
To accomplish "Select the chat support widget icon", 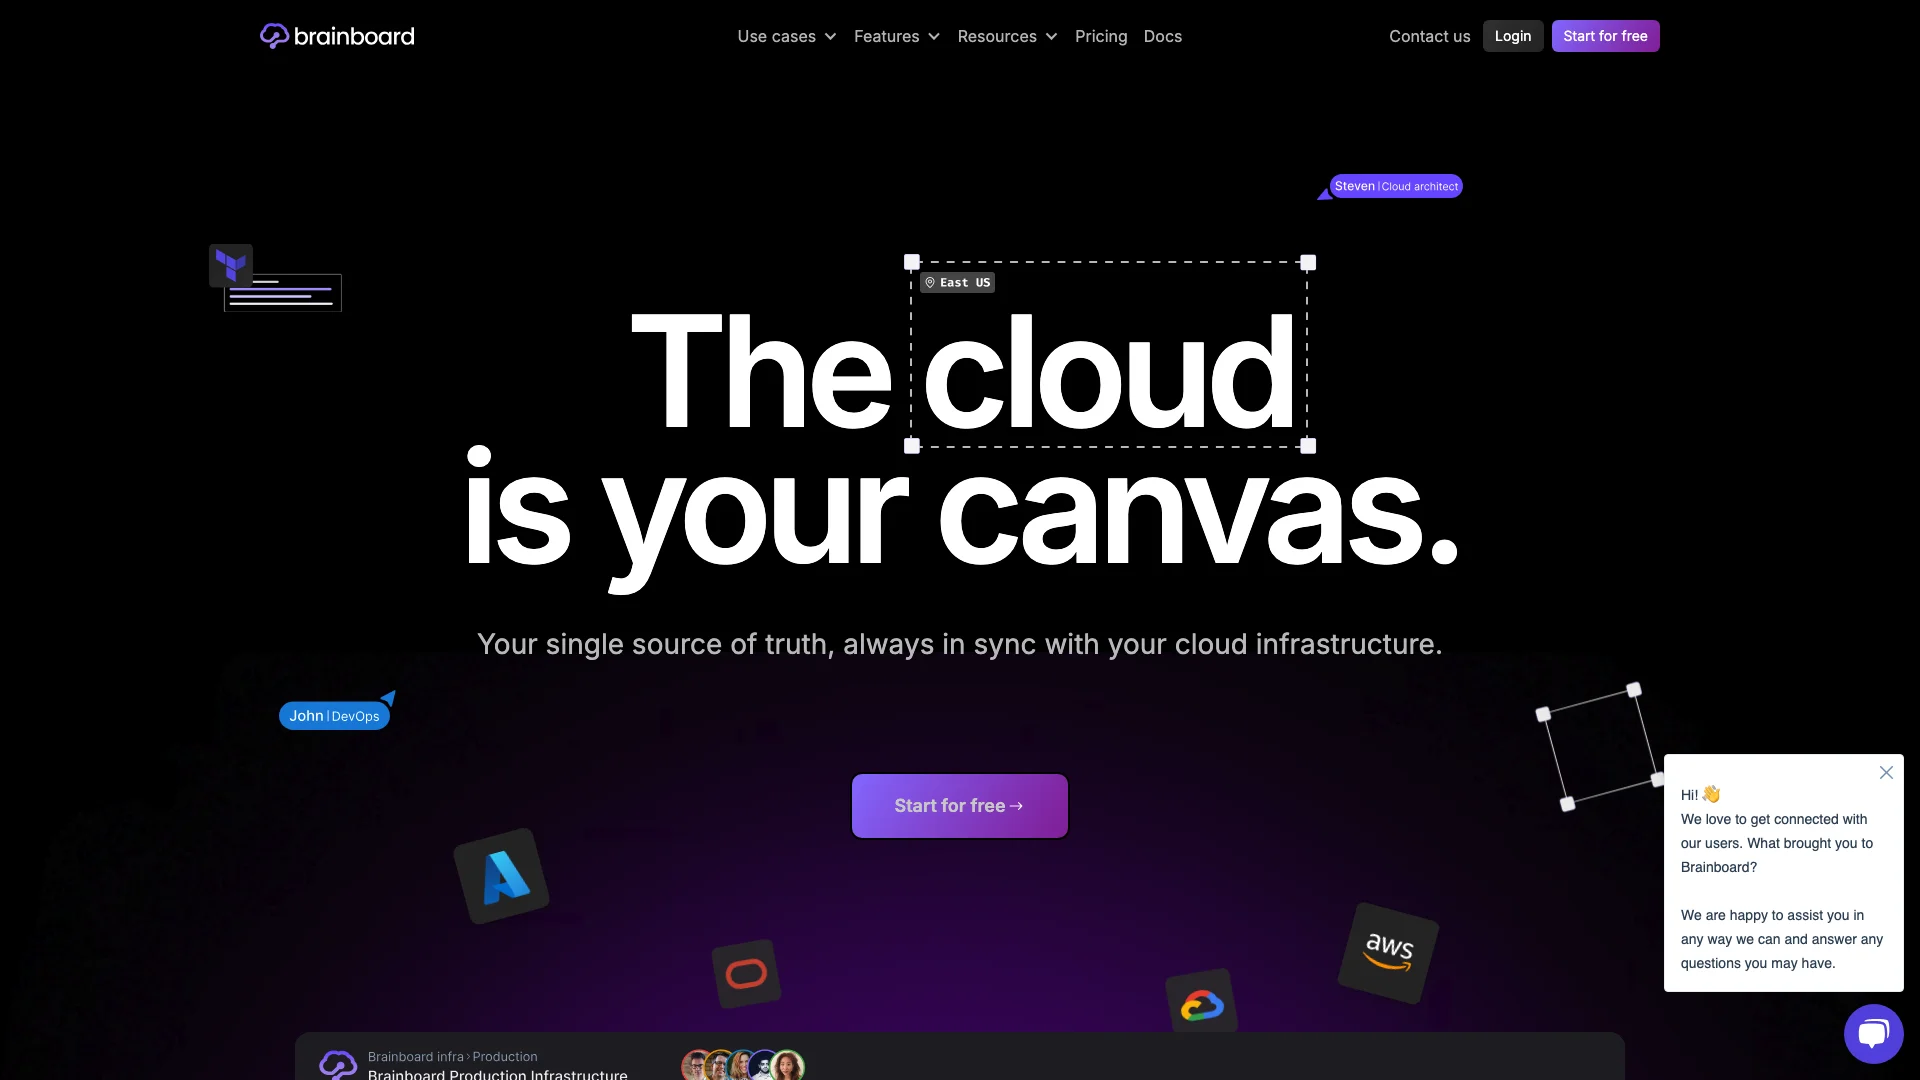I will 1875,1035.
